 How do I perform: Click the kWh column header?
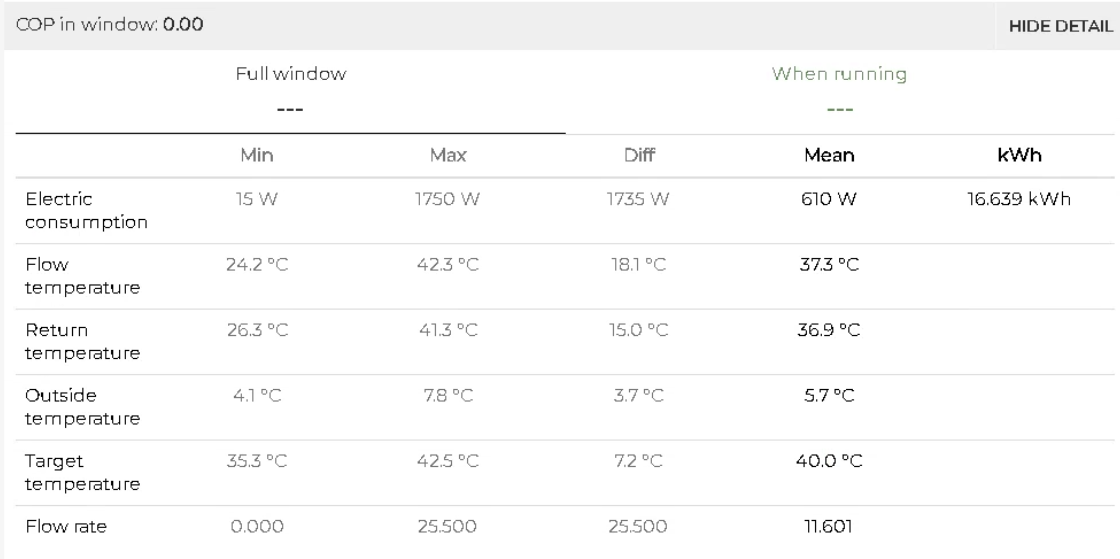(1019, 155)
